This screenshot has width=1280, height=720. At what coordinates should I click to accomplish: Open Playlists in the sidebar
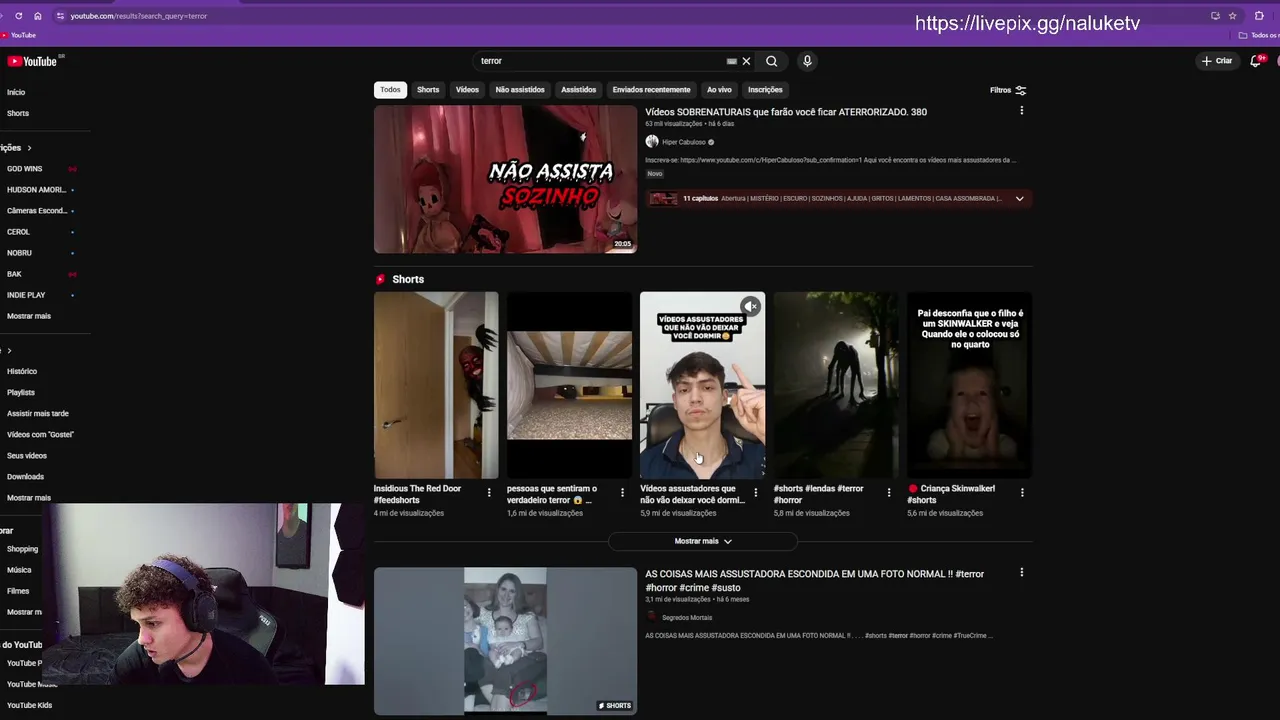(21, 393)
